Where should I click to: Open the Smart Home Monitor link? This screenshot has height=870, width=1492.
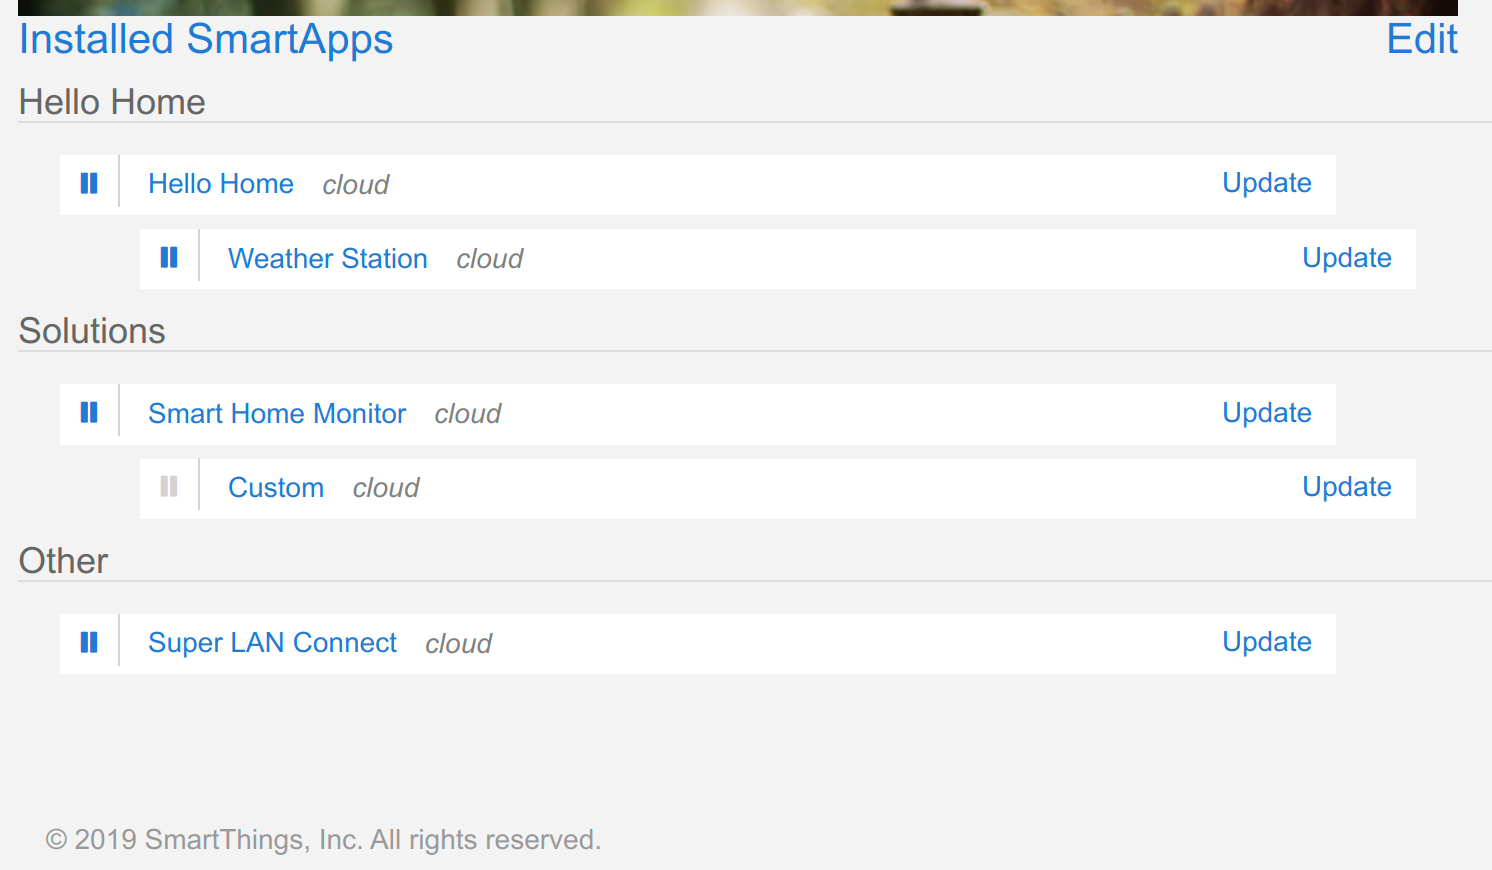click(x=277, y=414)
